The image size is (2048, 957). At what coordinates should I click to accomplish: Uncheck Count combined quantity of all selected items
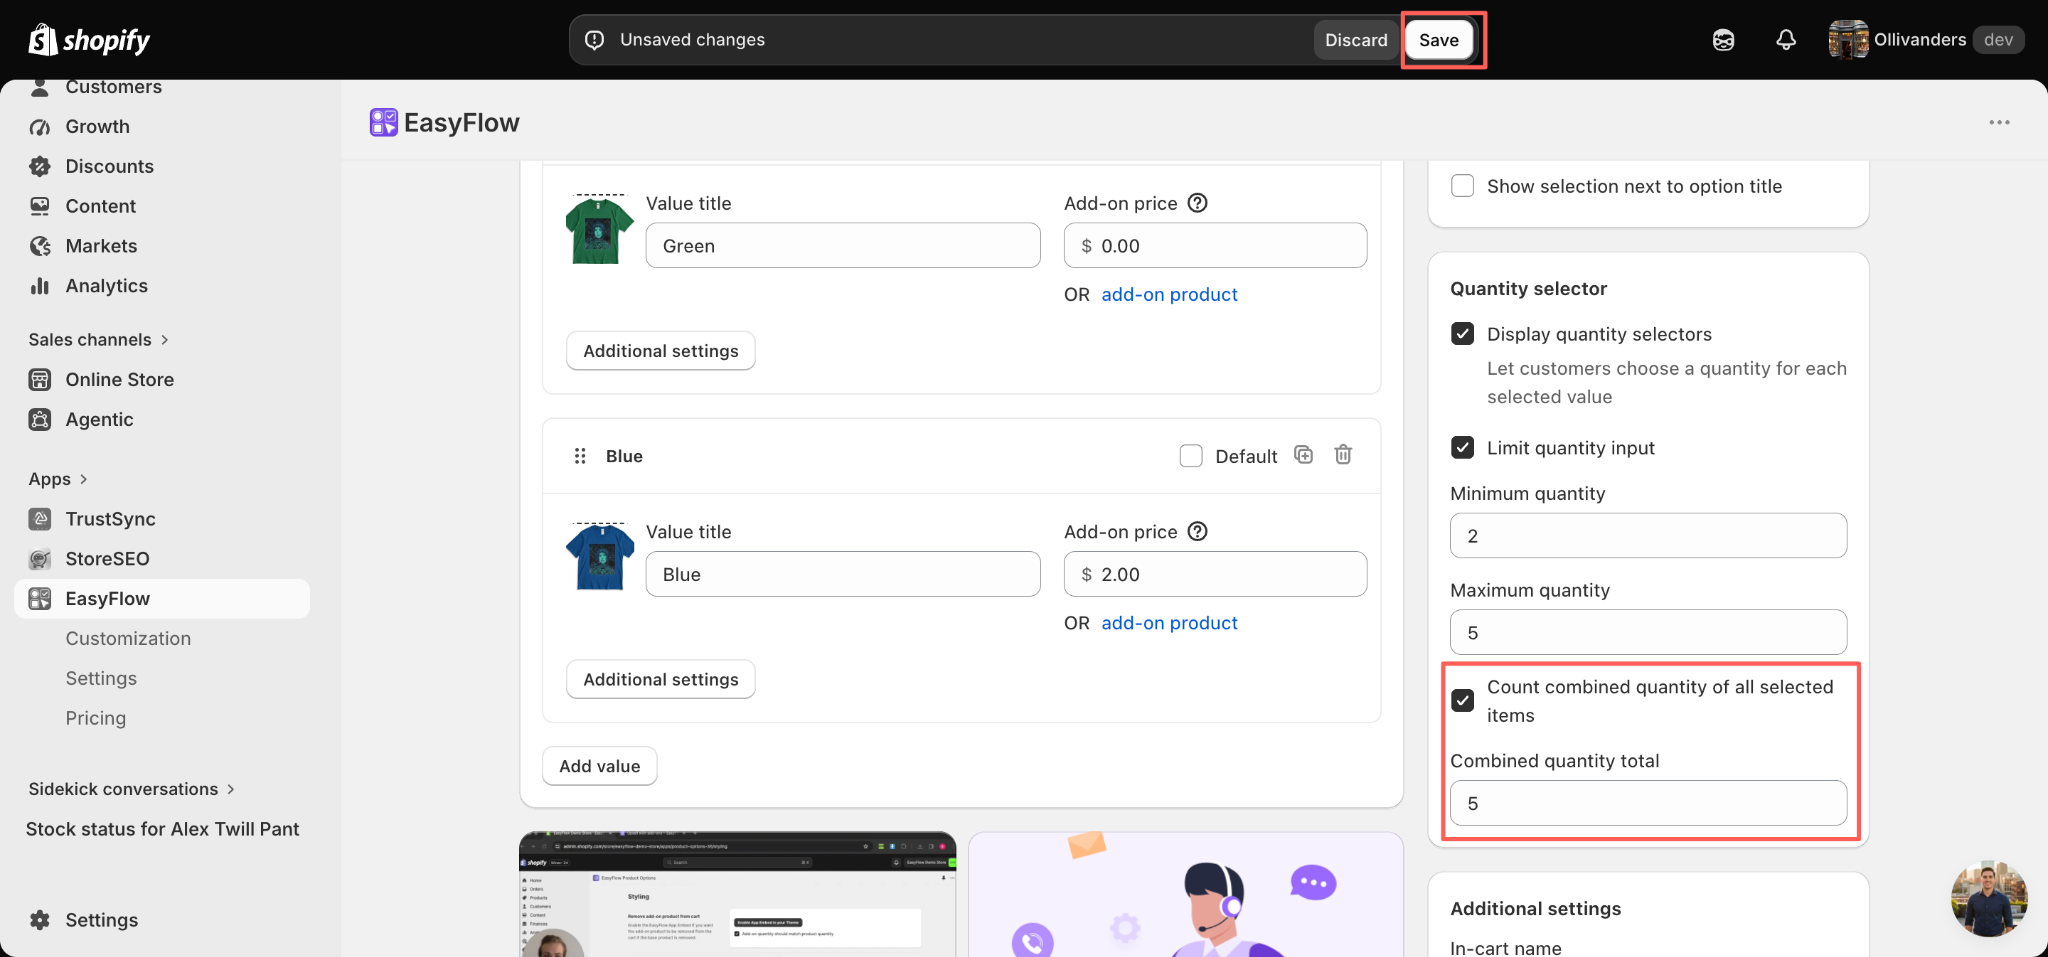point(1463,701)
